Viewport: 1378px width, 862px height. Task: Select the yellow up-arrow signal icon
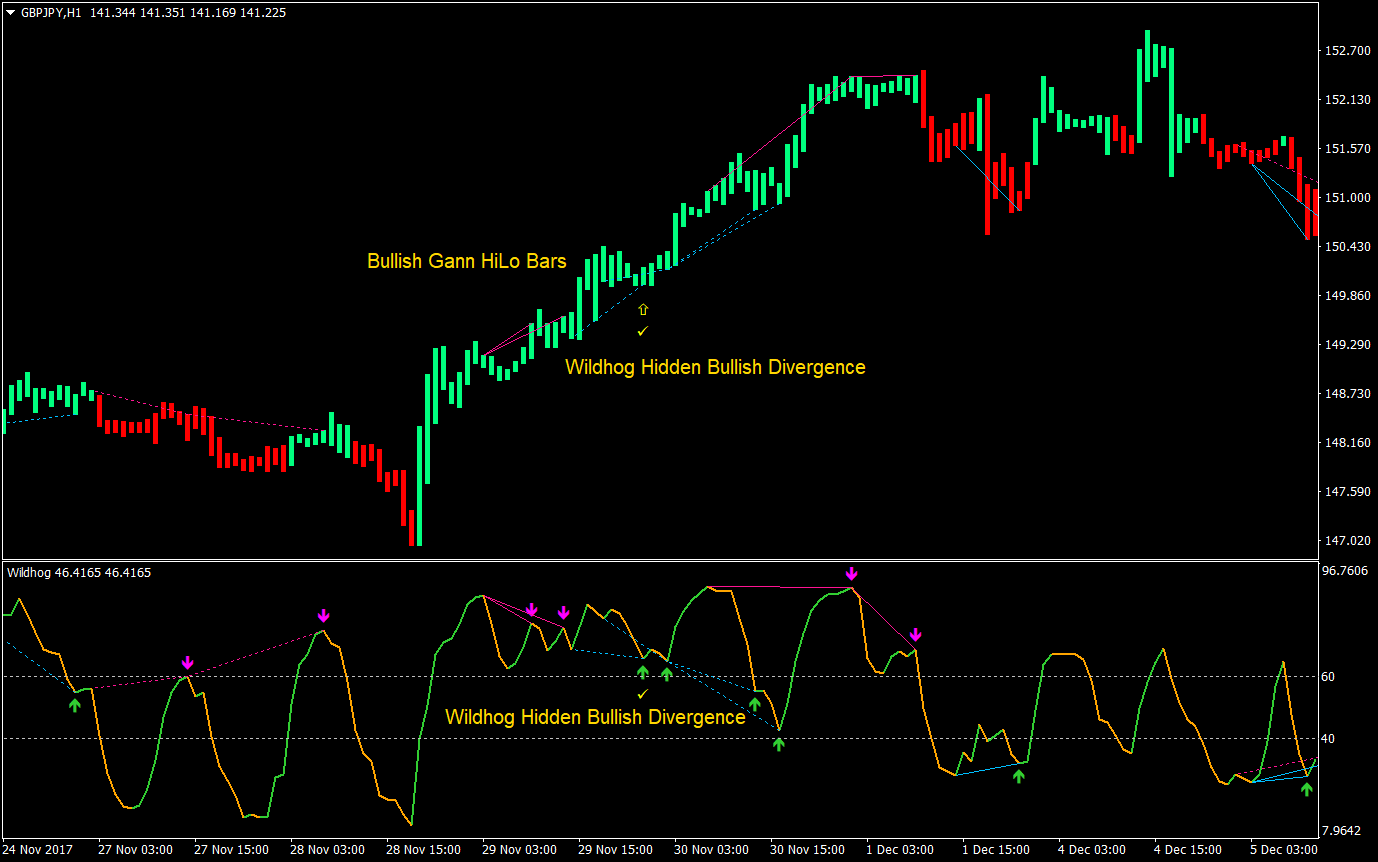644,309
